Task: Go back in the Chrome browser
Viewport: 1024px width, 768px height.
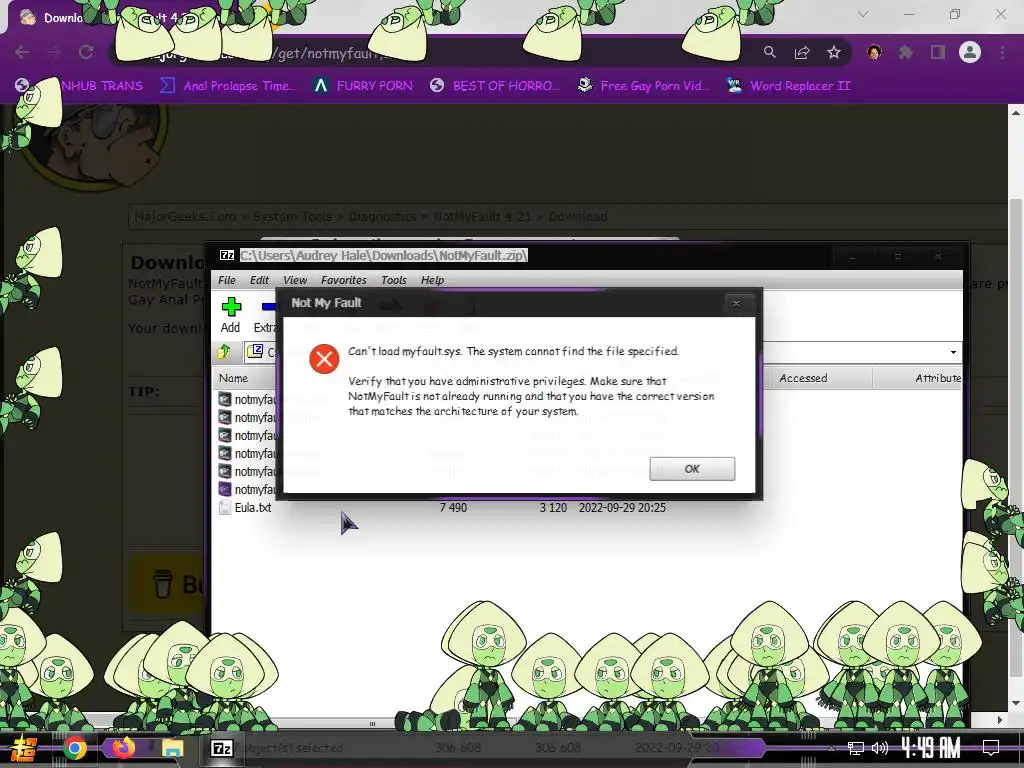Action: click(x=22, y=52)
